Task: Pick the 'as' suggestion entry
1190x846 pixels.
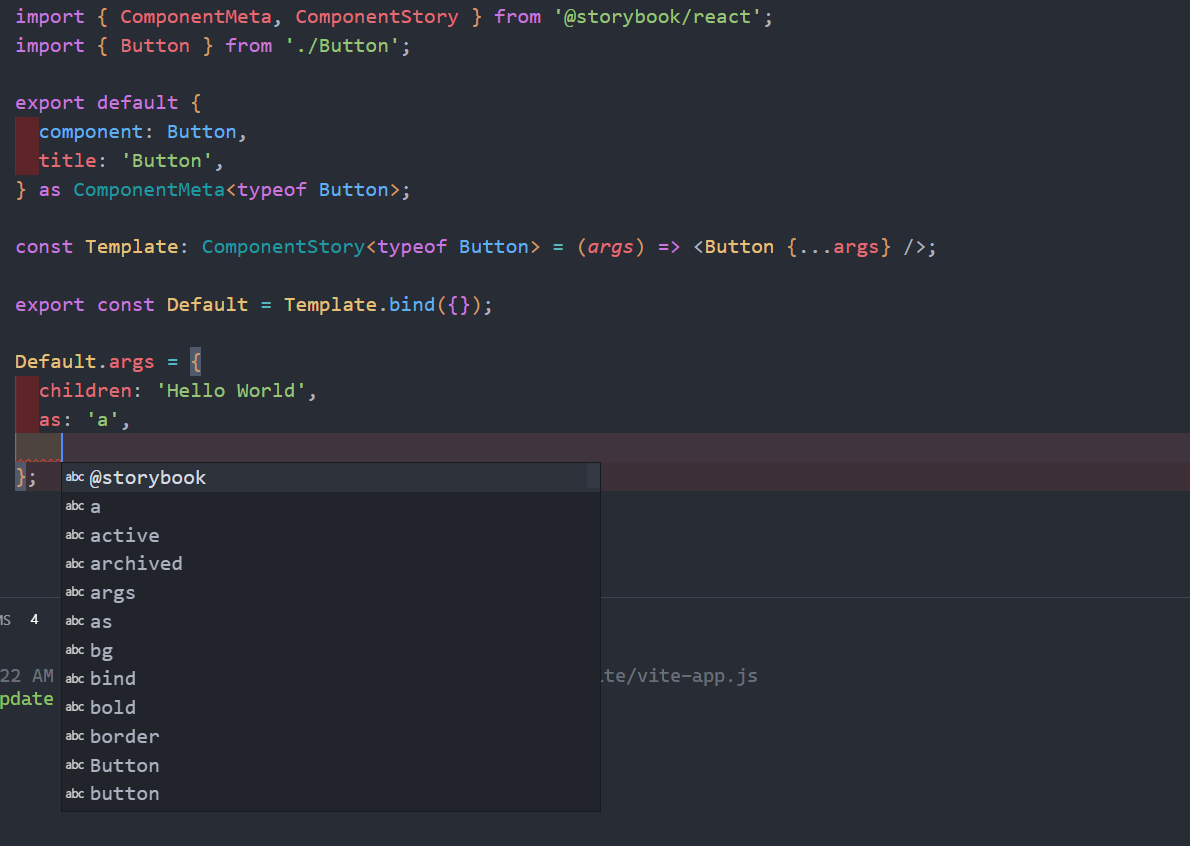Action: click(330, 621)
